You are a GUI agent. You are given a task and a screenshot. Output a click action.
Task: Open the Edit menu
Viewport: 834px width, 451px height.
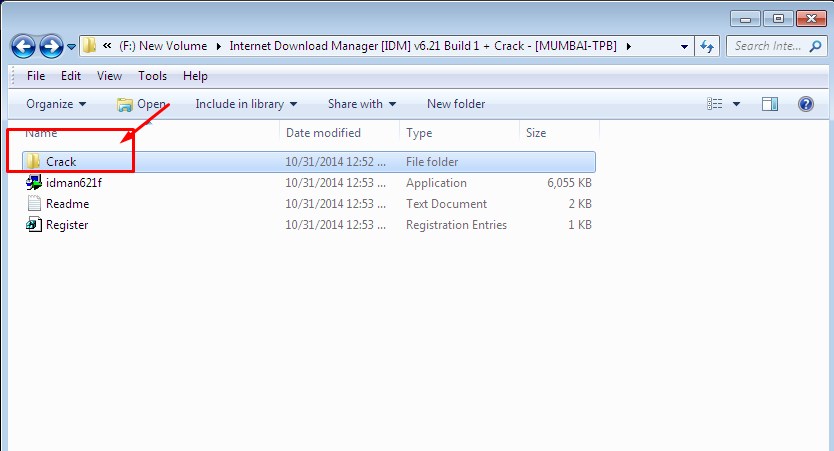click(x=71, y=76)
